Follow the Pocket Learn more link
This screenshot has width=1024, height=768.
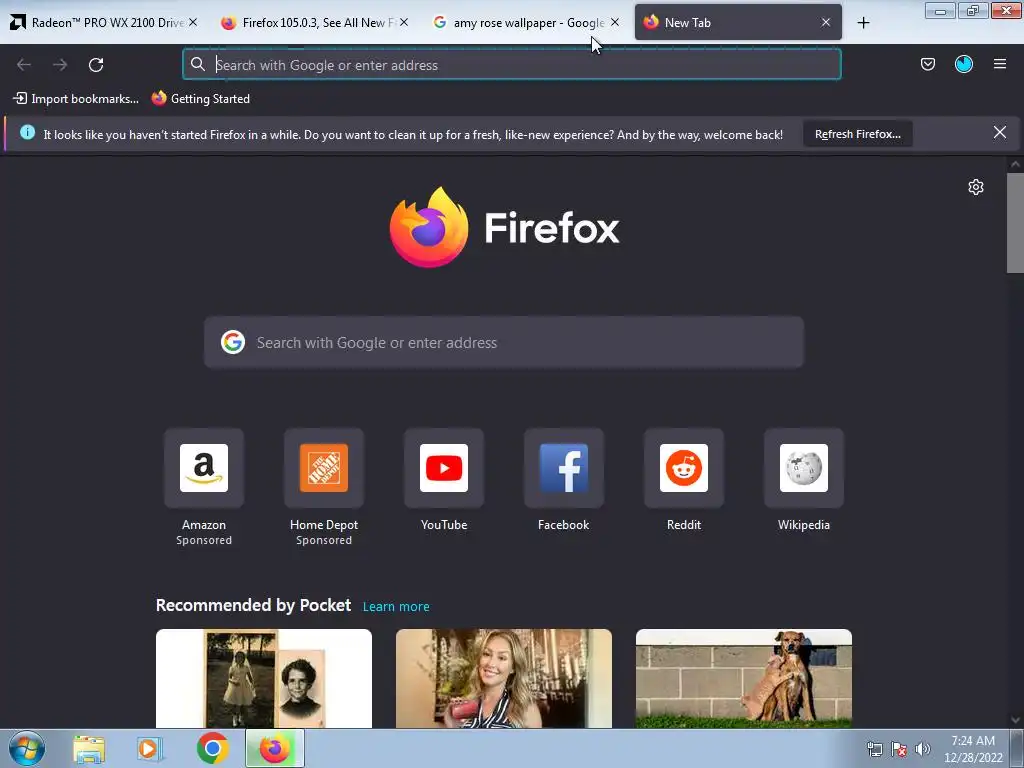[396, 607]
